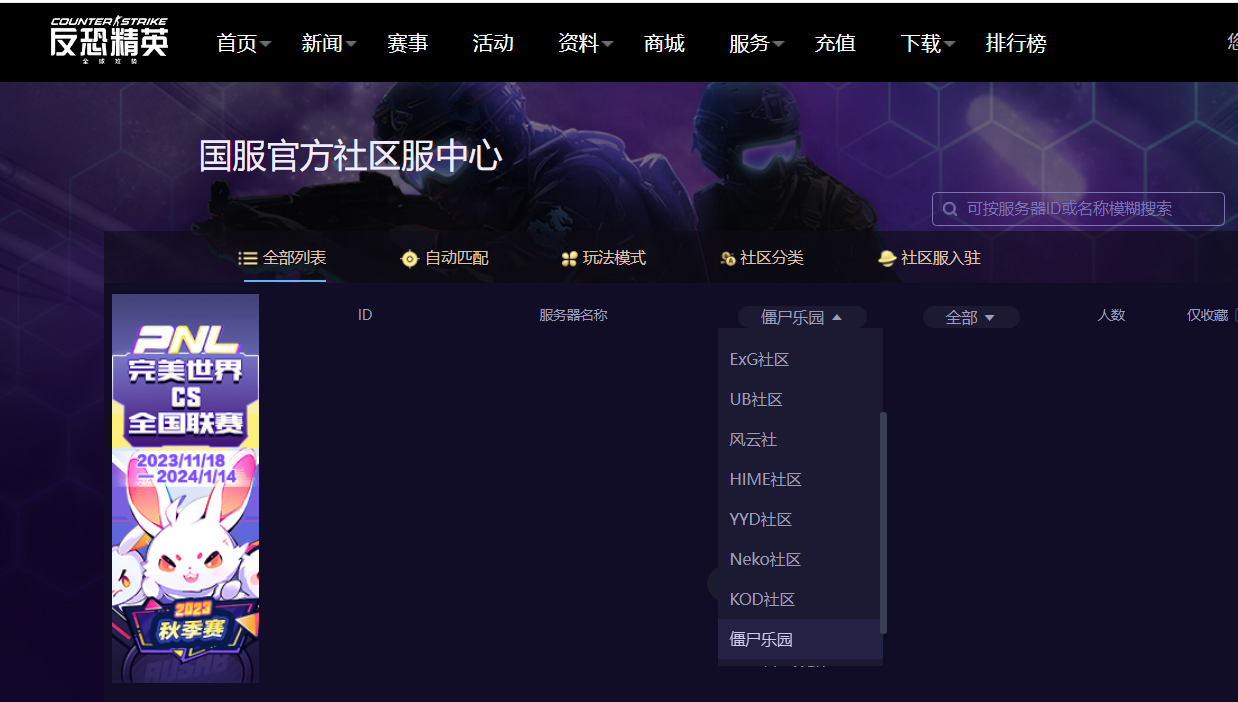This screenshot has height=702, width=1238.
Task: Switch to the 全部列表 tab
Action: 284,259
